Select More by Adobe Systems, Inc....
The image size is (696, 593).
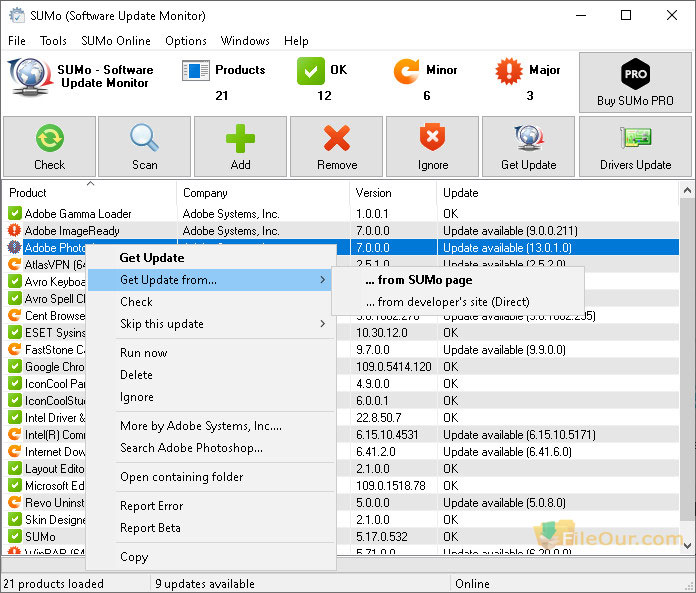click(x=211, y=426)
